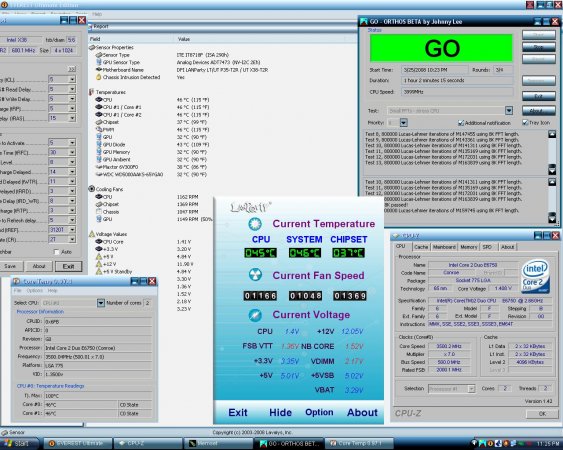
Task: Click the Cooling Fans section icon
Action: coord(92,189)
